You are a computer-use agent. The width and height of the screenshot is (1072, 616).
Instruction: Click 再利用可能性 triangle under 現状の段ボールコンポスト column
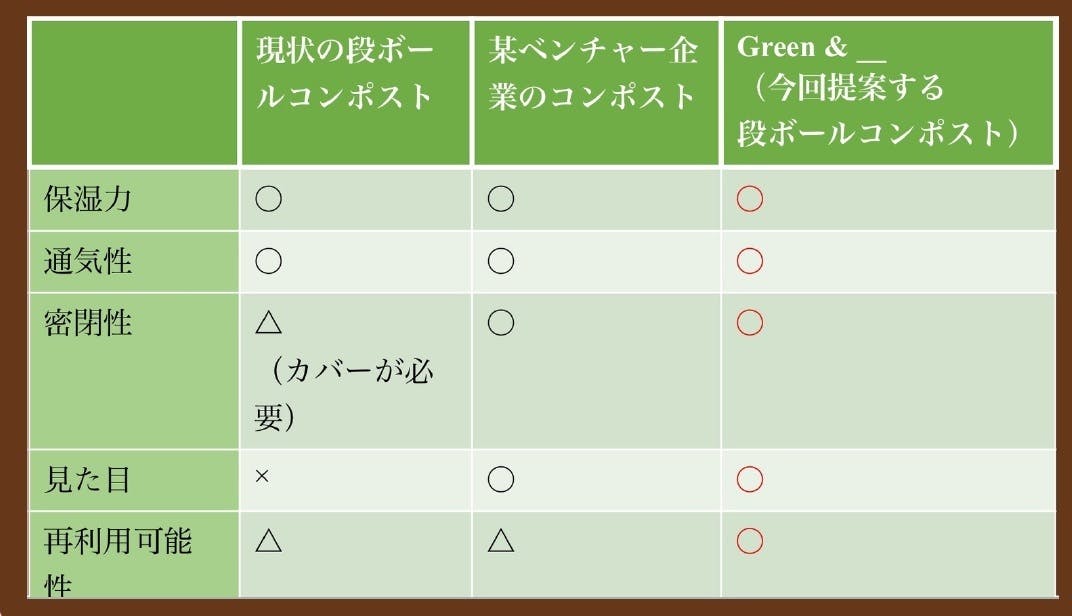[x=268, y=541]
